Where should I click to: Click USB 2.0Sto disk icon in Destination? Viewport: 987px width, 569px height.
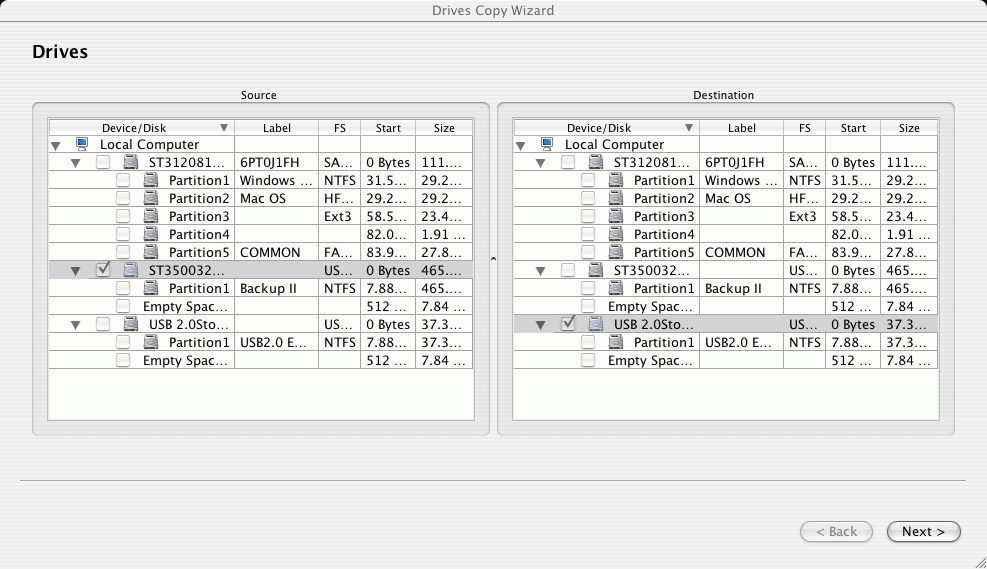[595, 324]
